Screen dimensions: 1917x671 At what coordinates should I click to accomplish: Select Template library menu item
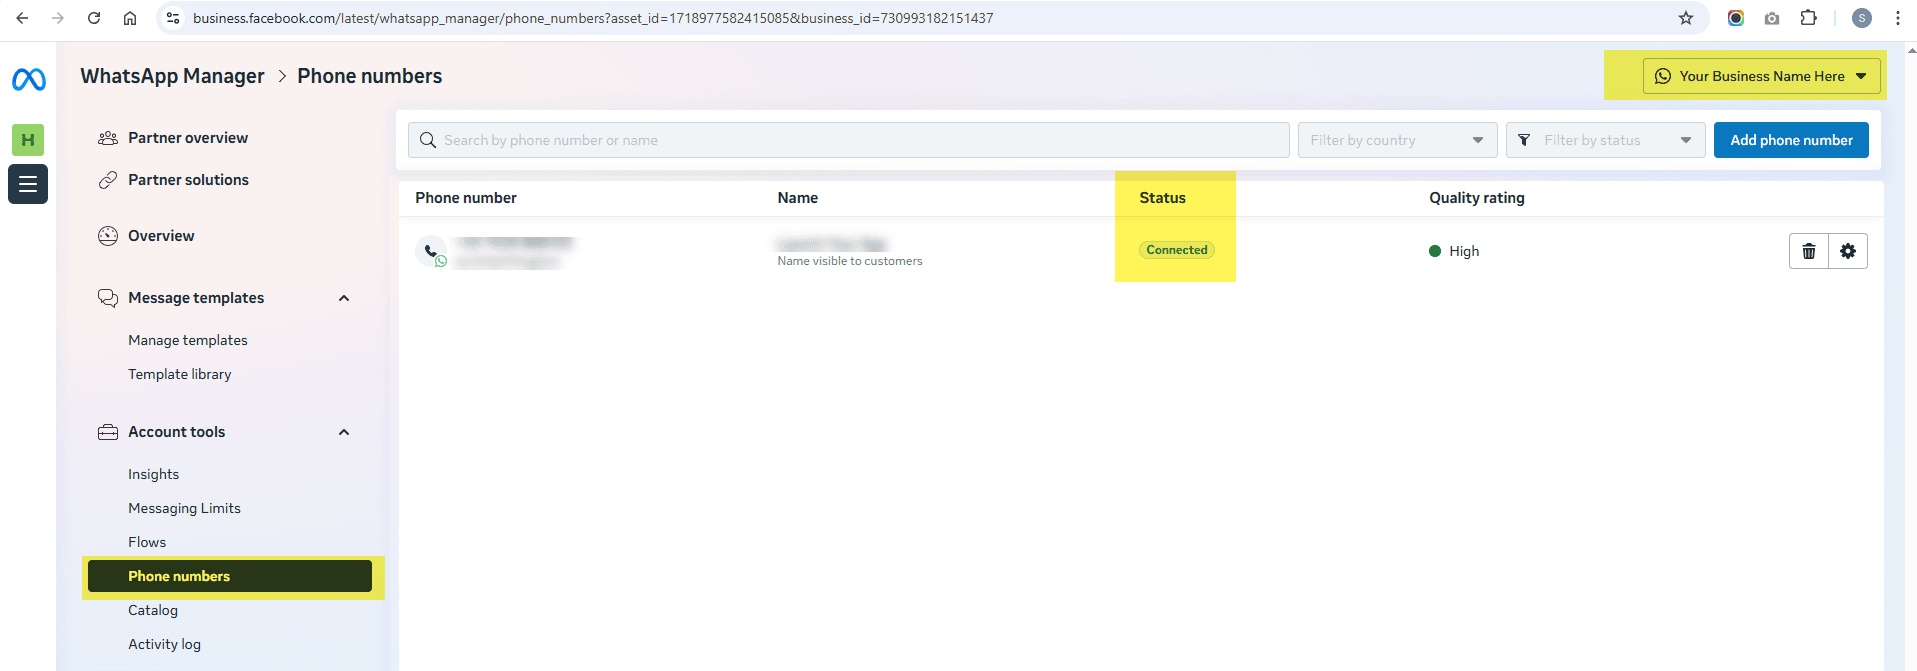179,374
